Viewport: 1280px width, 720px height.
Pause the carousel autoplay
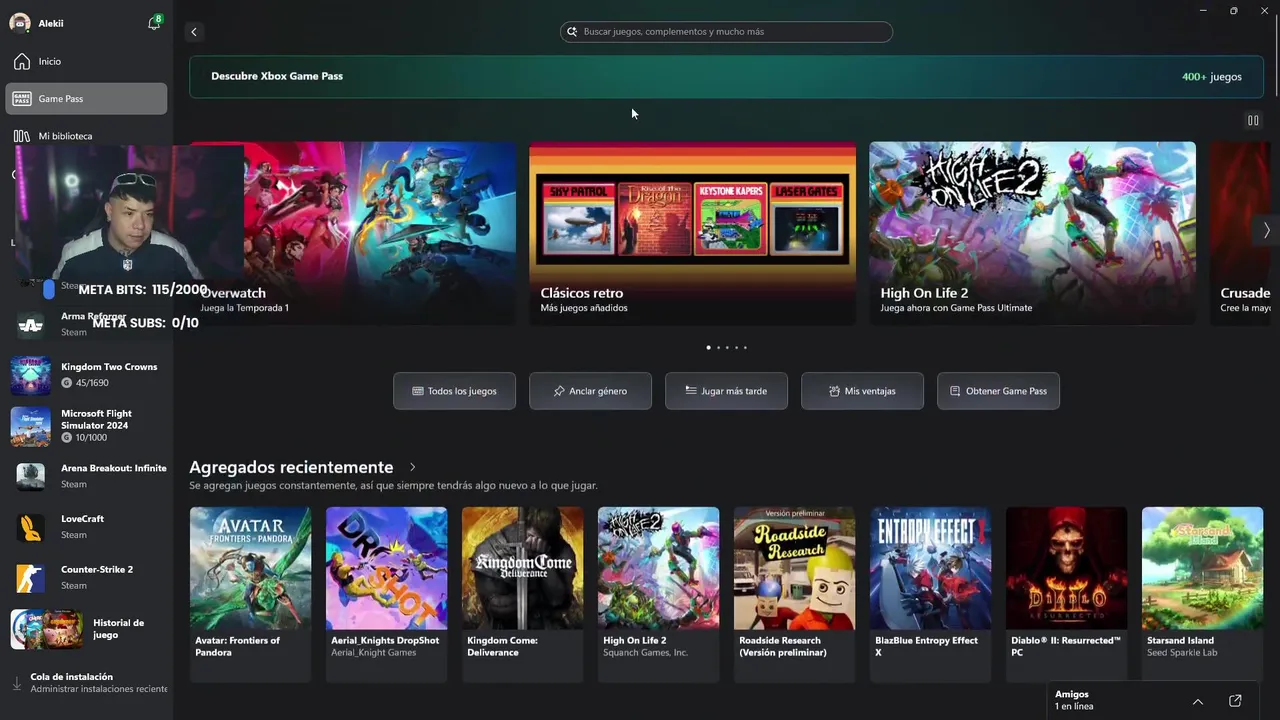tap(1253, 120)
